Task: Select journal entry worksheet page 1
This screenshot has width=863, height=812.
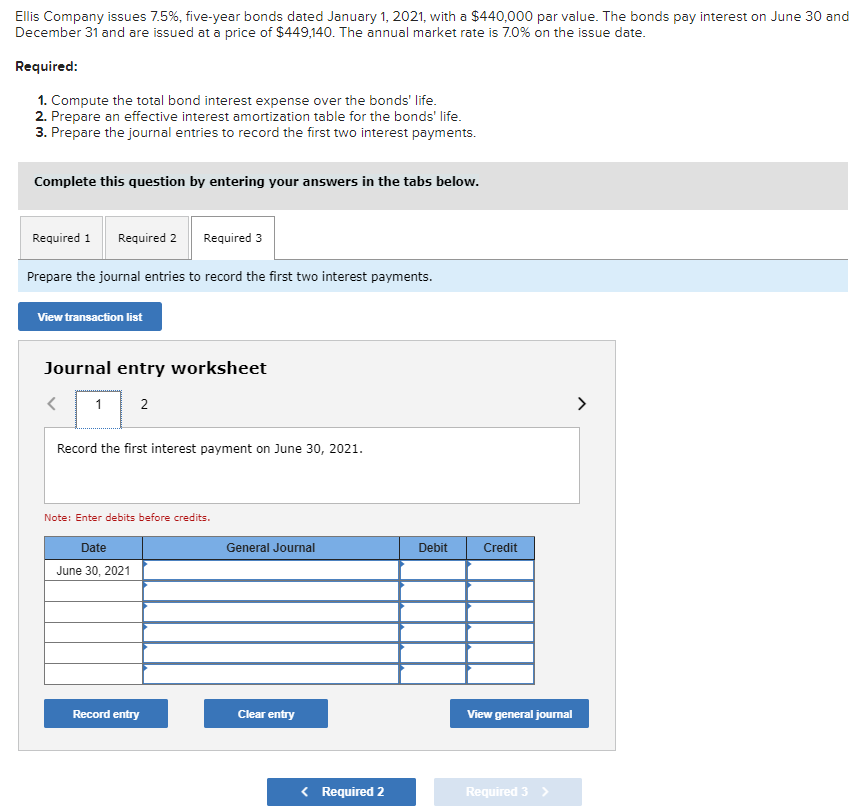Action: (x=99, y=409)
